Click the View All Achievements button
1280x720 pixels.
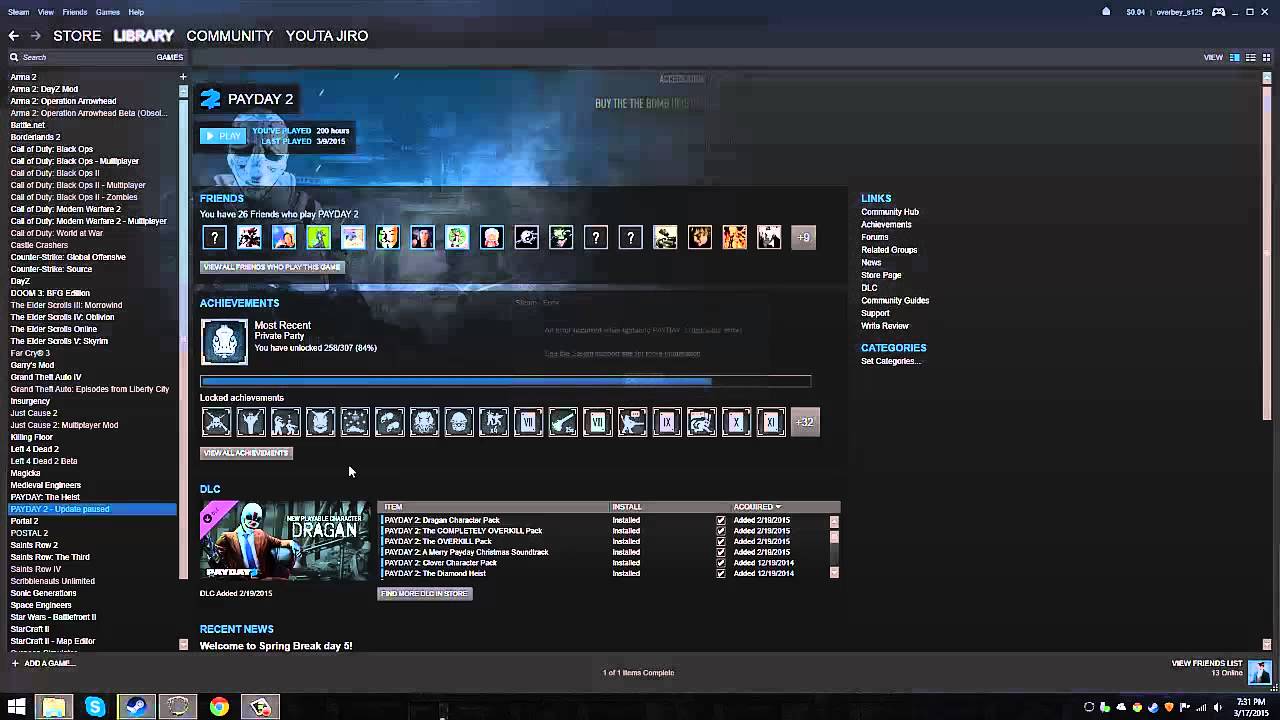(246, 453)
